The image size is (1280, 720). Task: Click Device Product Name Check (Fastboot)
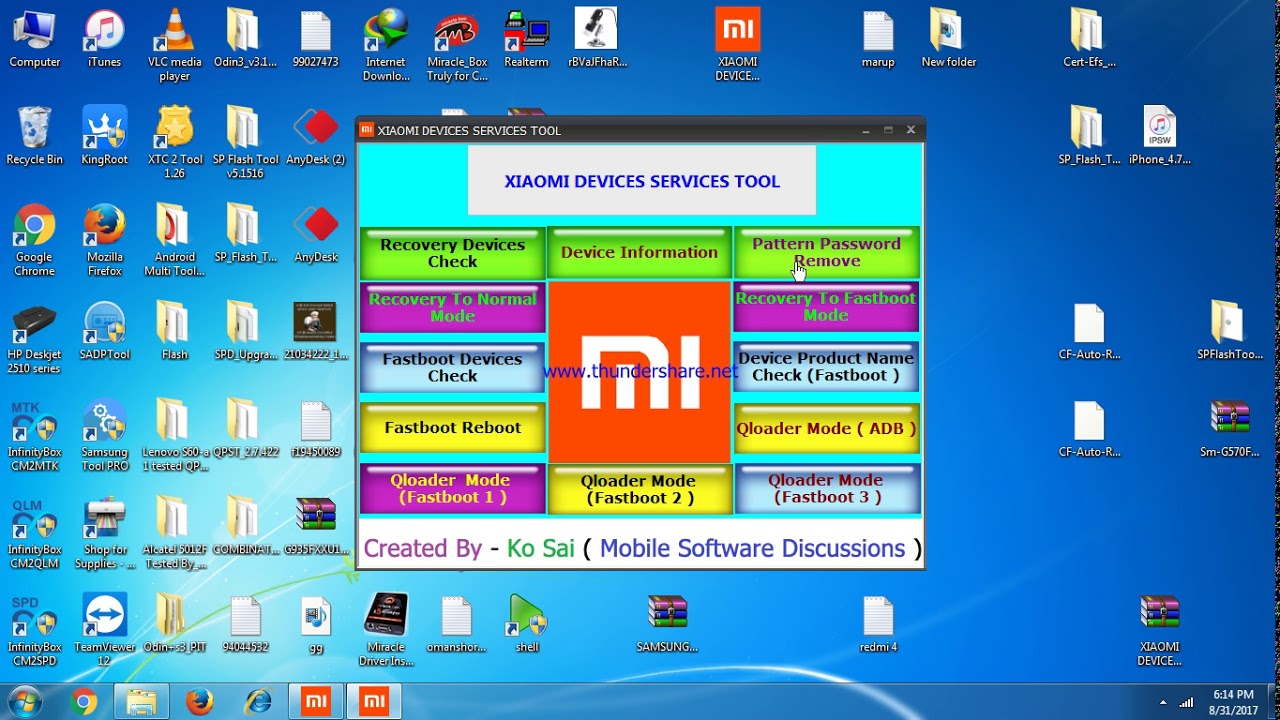[826, 366]
